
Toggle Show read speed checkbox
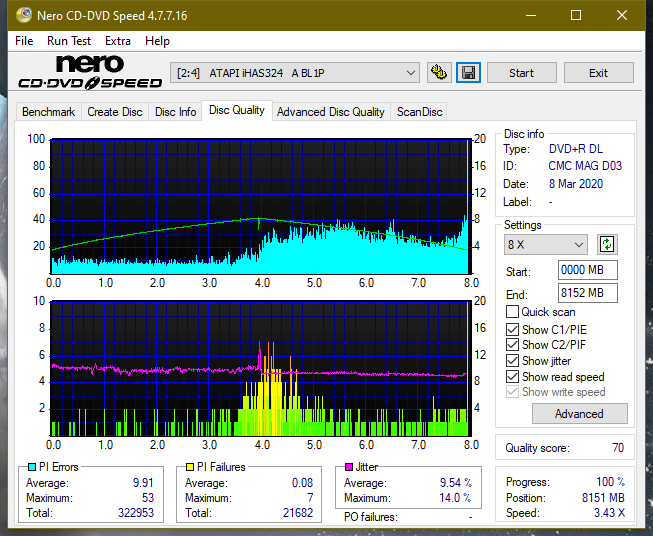coord(512,376)
